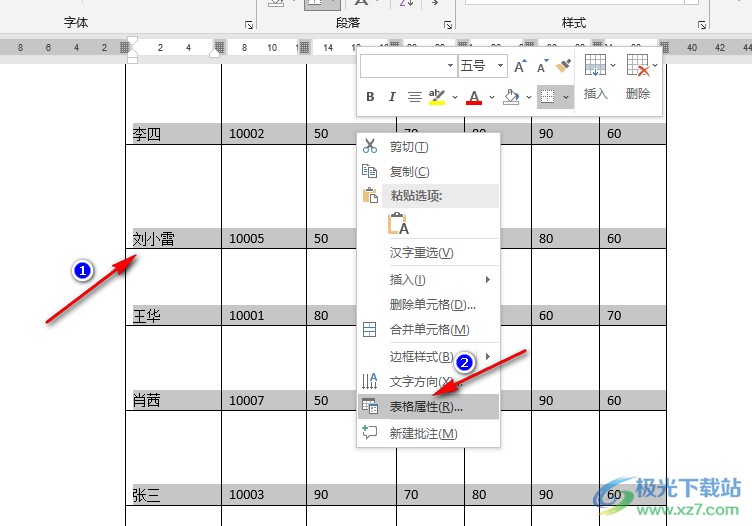Click the scissors cut icon
The image size is (752, 526).
370,146
